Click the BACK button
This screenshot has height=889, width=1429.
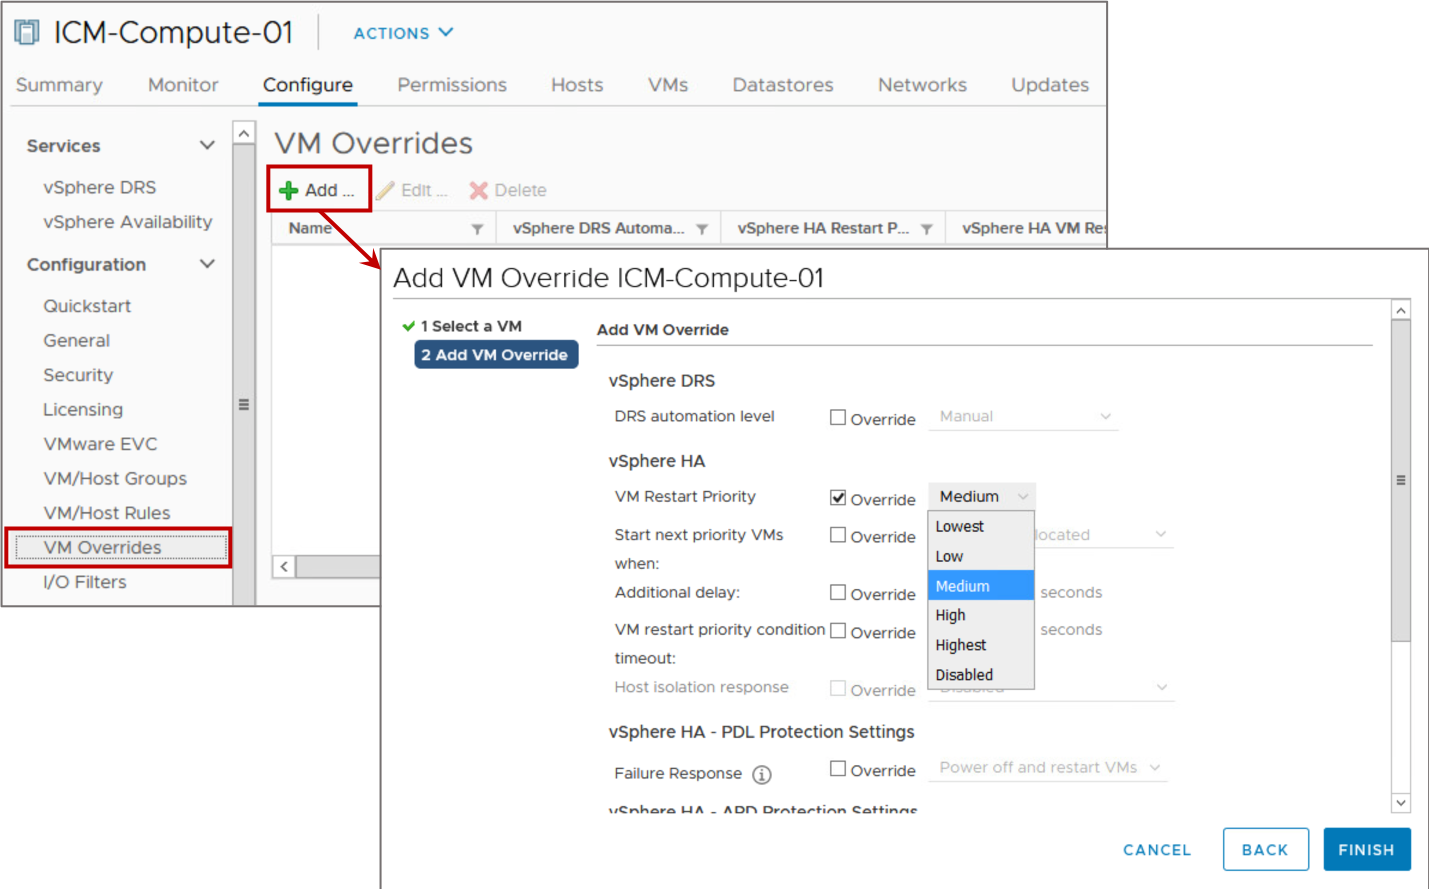pyautogui.click(x=1265, y=849)
